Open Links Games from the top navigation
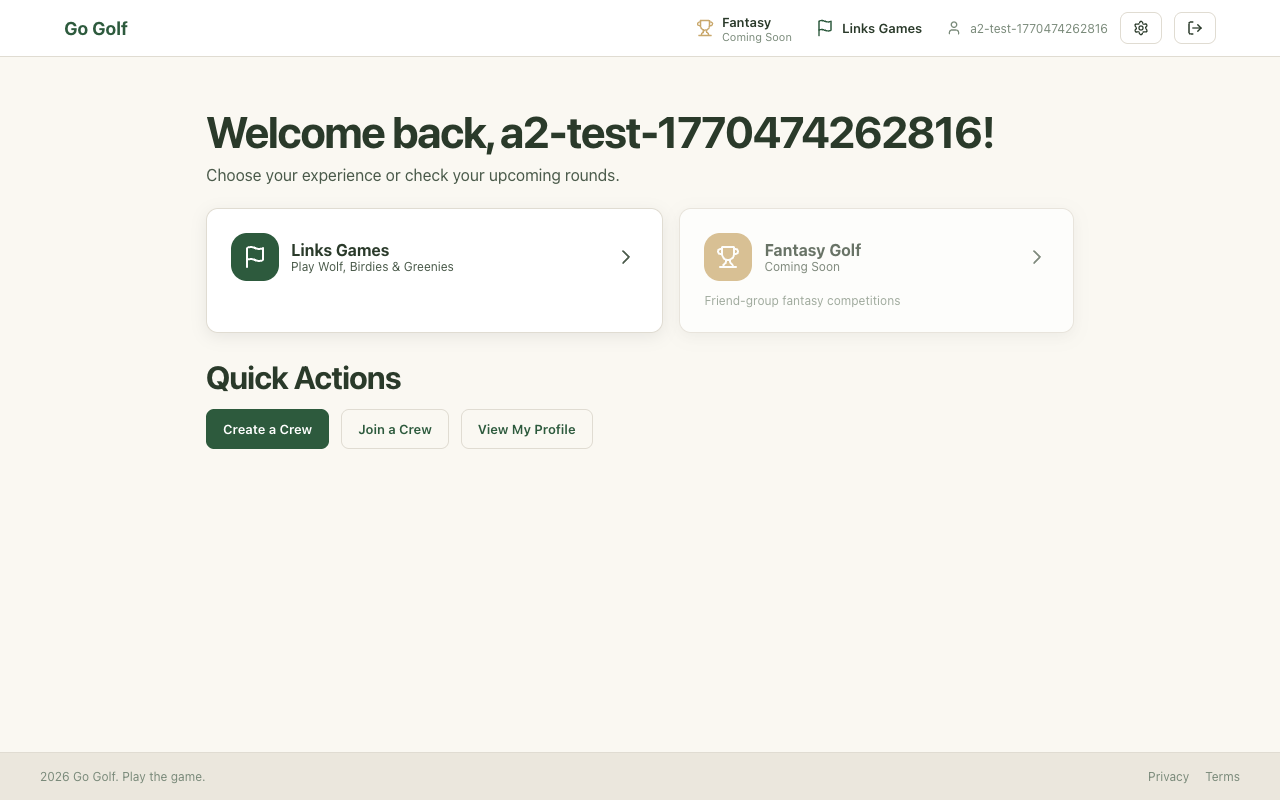This screenshot has height=800, width=1280. tap(881, 29)
